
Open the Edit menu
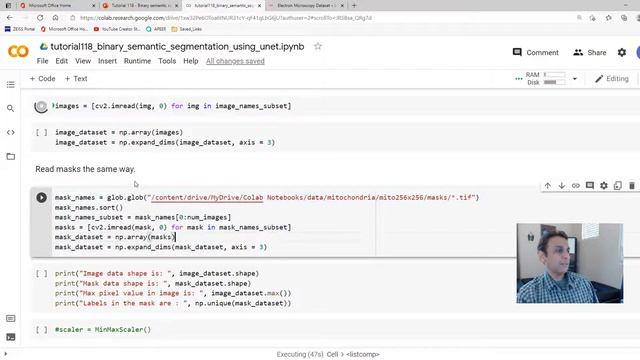click(62, 61)
